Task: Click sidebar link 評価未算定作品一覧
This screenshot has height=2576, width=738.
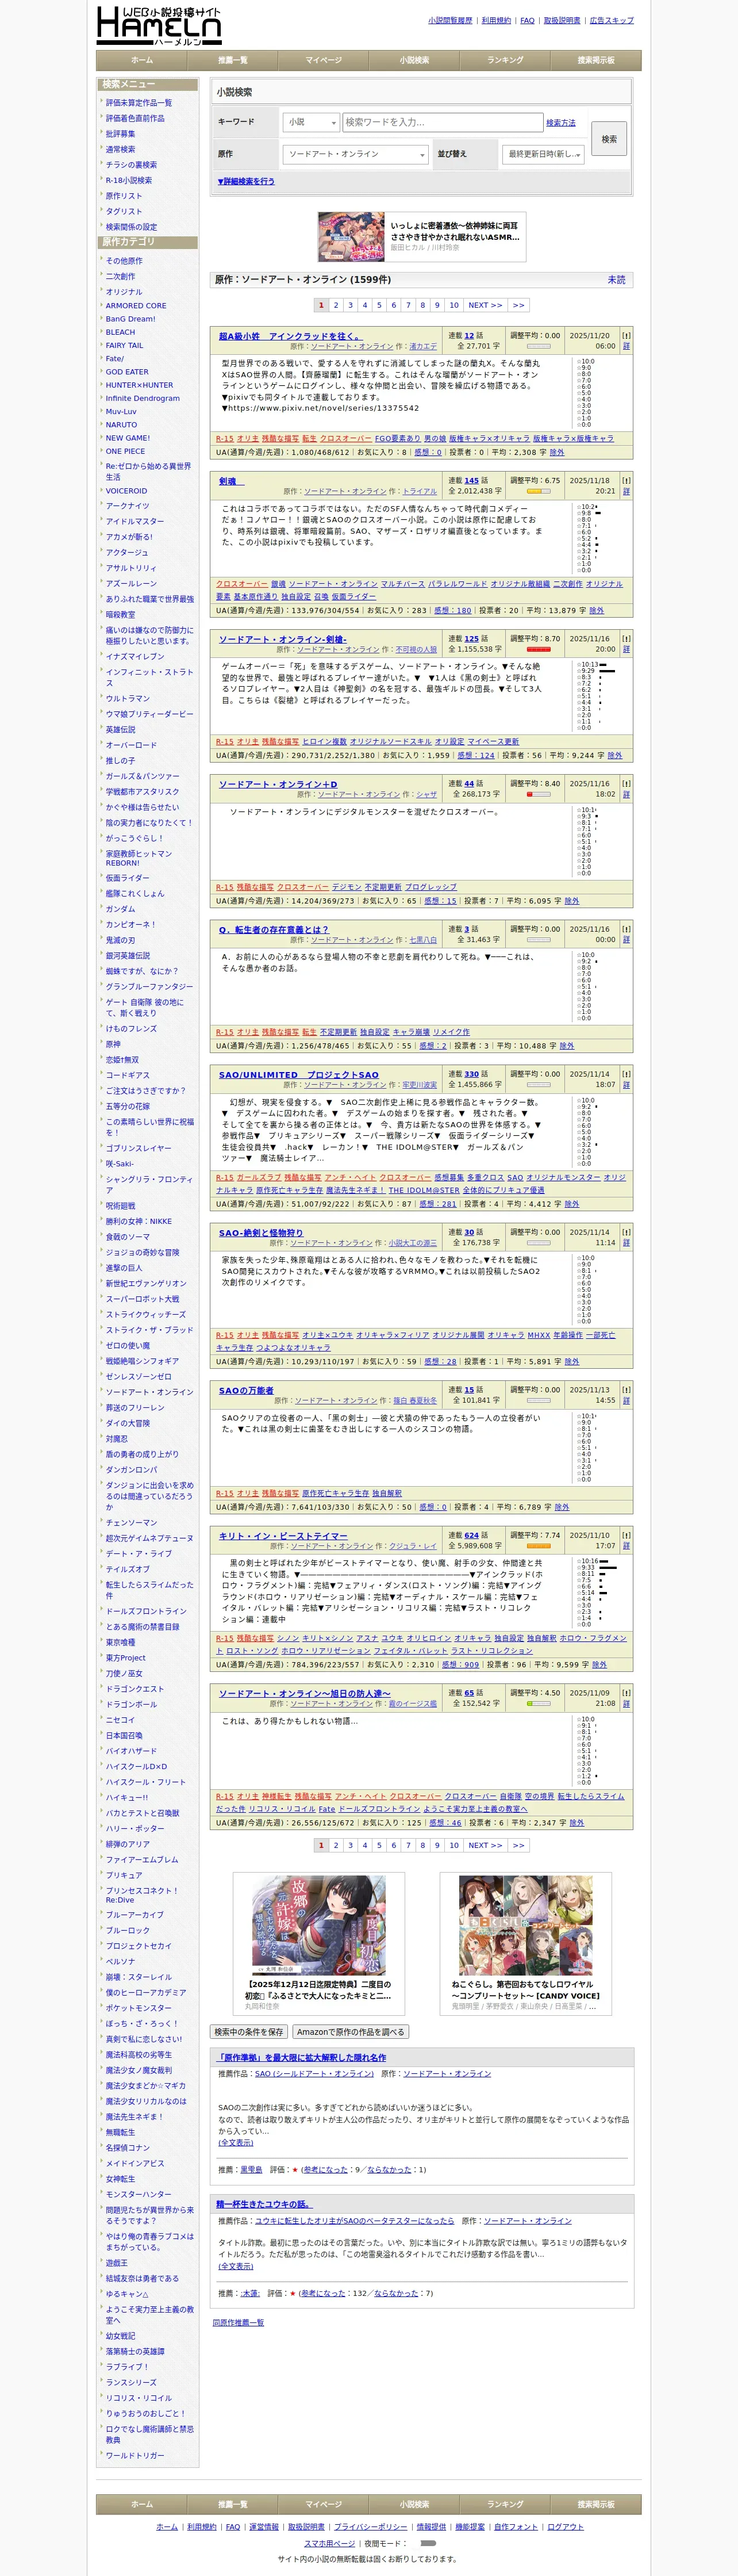Action: [x=138, y=103]
